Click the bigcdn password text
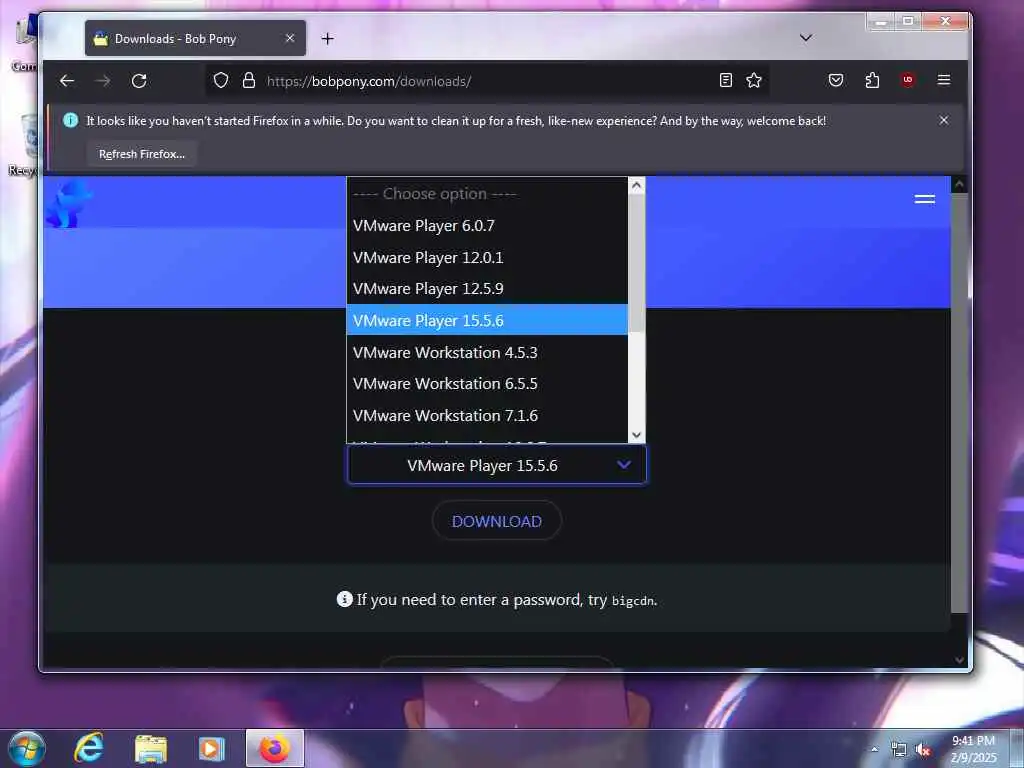1024x768 pixels. pos(632,601)
